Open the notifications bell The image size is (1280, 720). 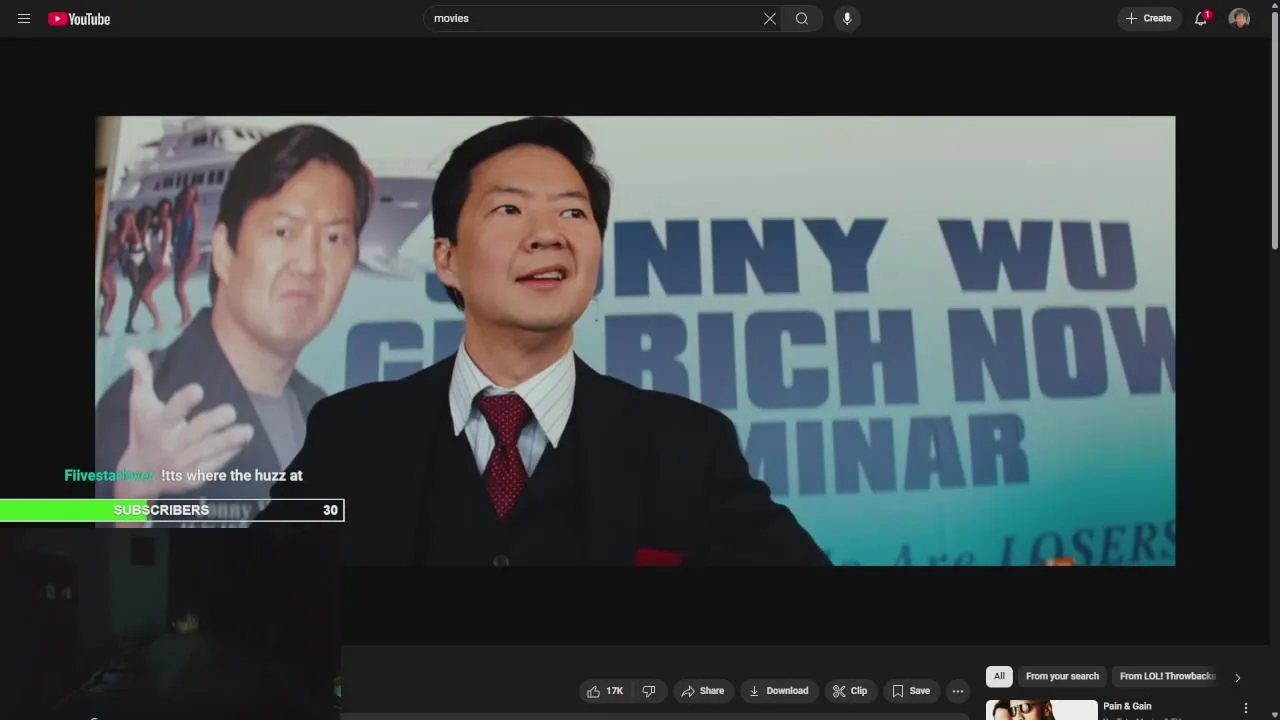1201,18
